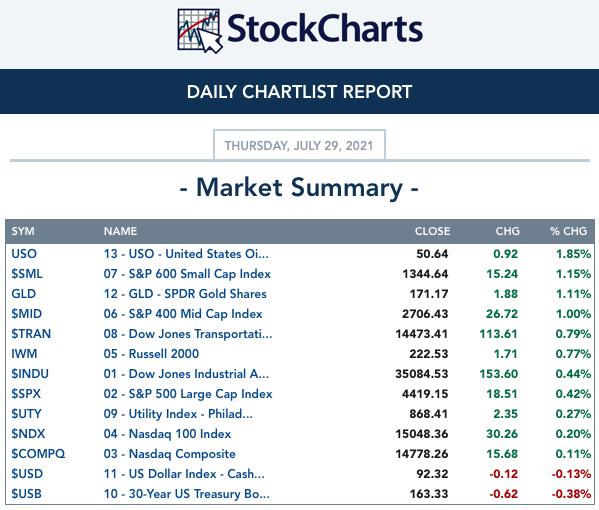This screenshot has height=510, width=599.
Task: Open S&P 400 Mid Cap Index link
Action: (183, 314)
